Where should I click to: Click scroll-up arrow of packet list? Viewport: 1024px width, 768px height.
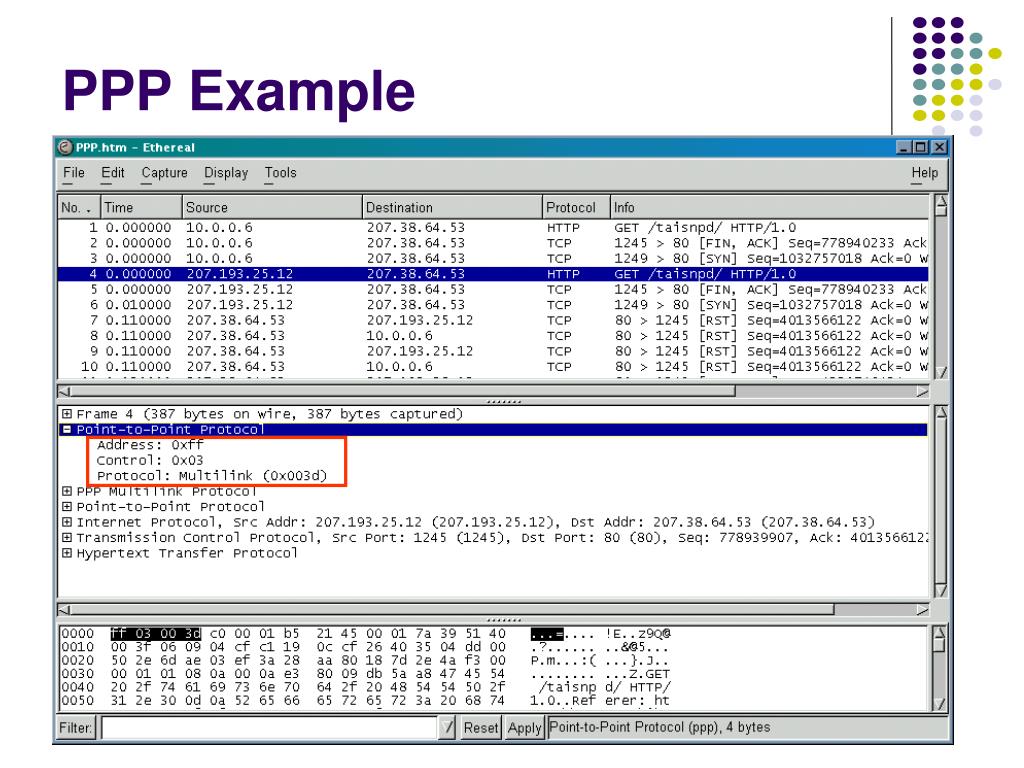pos(941,201)
